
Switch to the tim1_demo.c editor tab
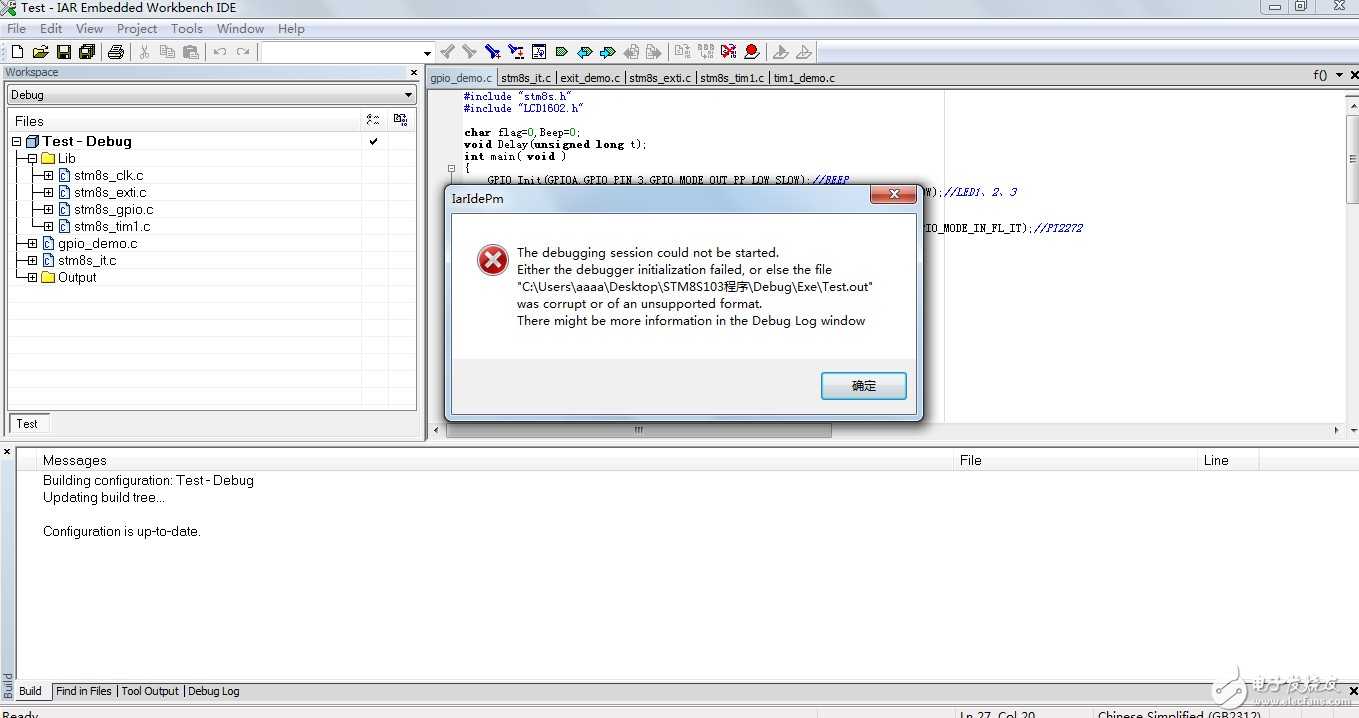point(804,78)
